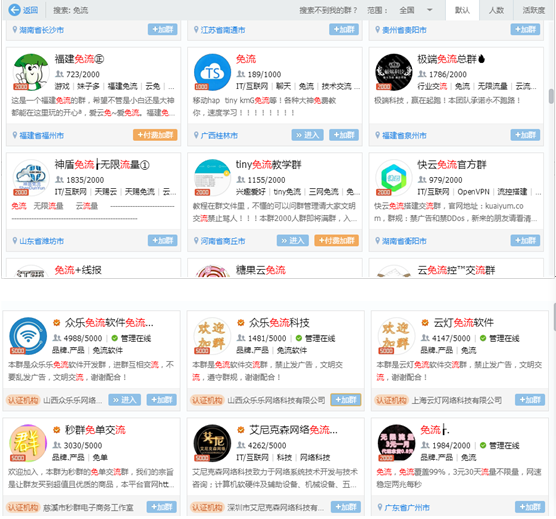Open the 艾尼克森网络 black round avatar
This screenshot has width=556, height=519.
click(x=212, y=443)
